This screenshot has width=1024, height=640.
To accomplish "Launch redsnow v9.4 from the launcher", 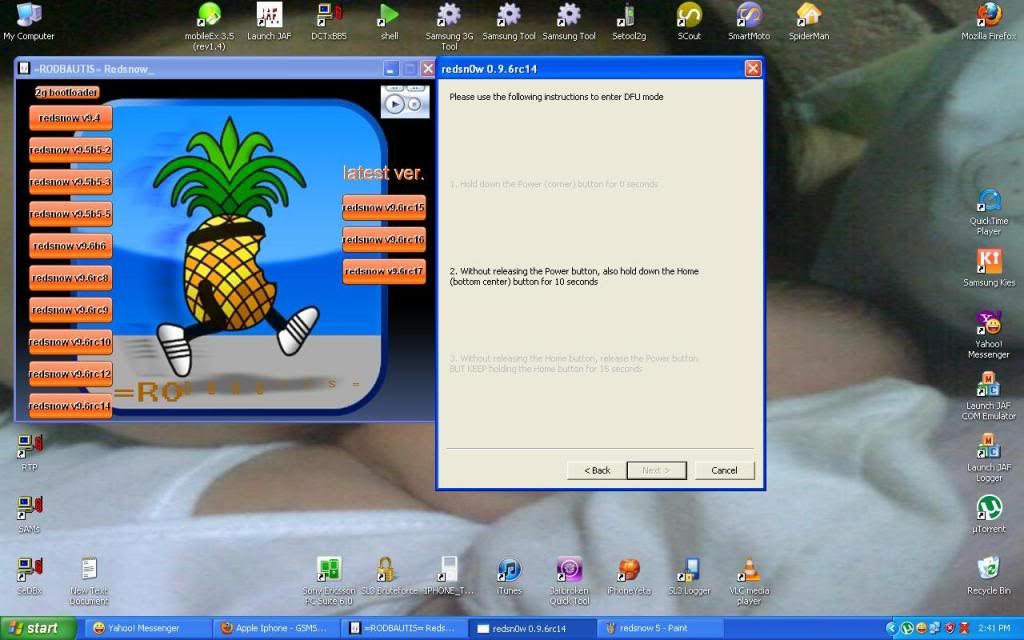I will click(x=70, y=118).
